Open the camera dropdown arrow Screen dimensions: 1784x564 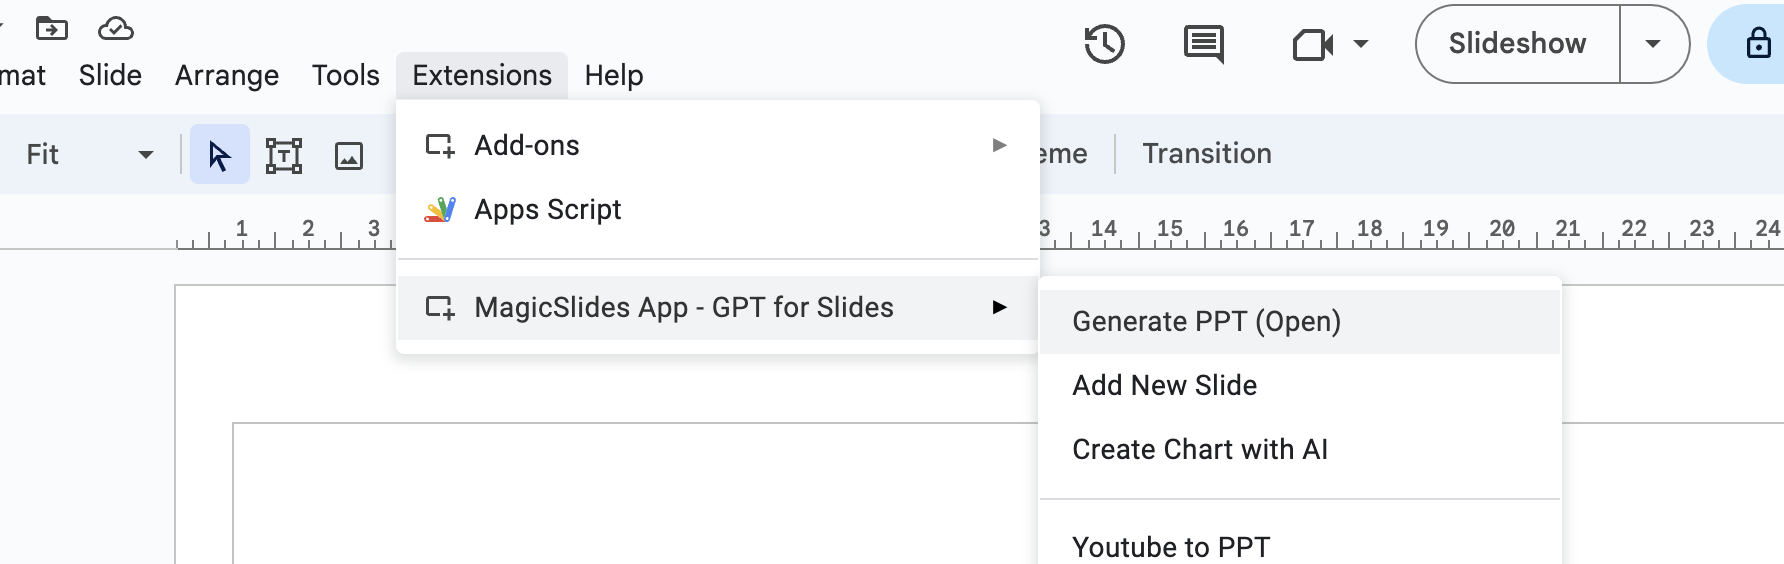pos(1361,44)
